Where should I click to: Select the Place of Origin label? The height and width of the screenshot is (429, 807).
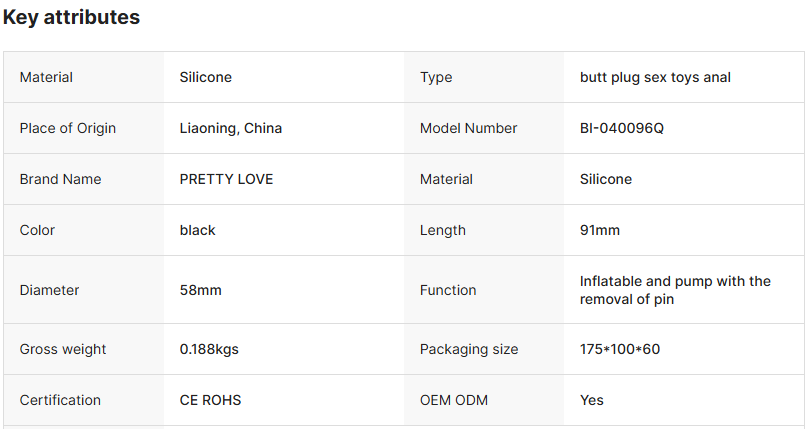tap(67, 128)
